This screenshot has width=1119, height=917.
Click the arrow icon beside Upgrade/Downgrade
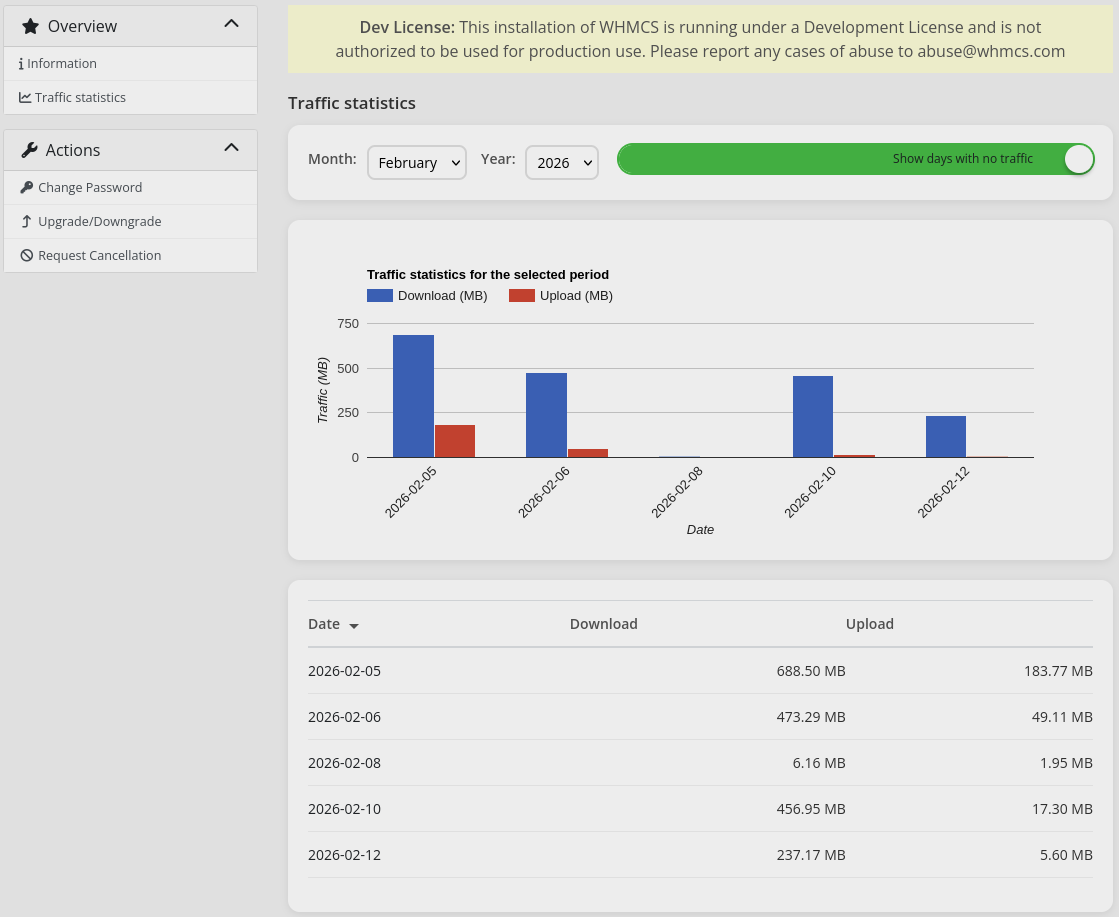(x=27, y=222)
